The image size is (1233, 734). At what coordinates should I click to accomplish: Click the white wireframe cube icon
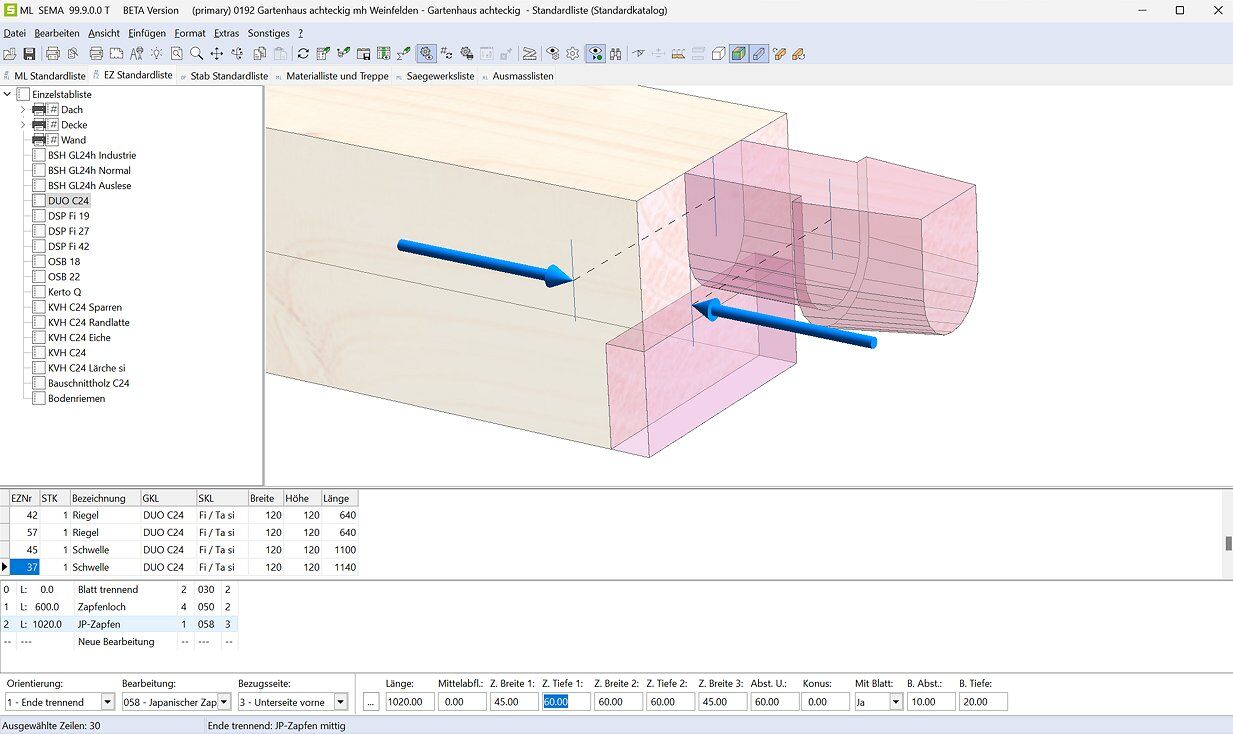(x=718, y=53)
